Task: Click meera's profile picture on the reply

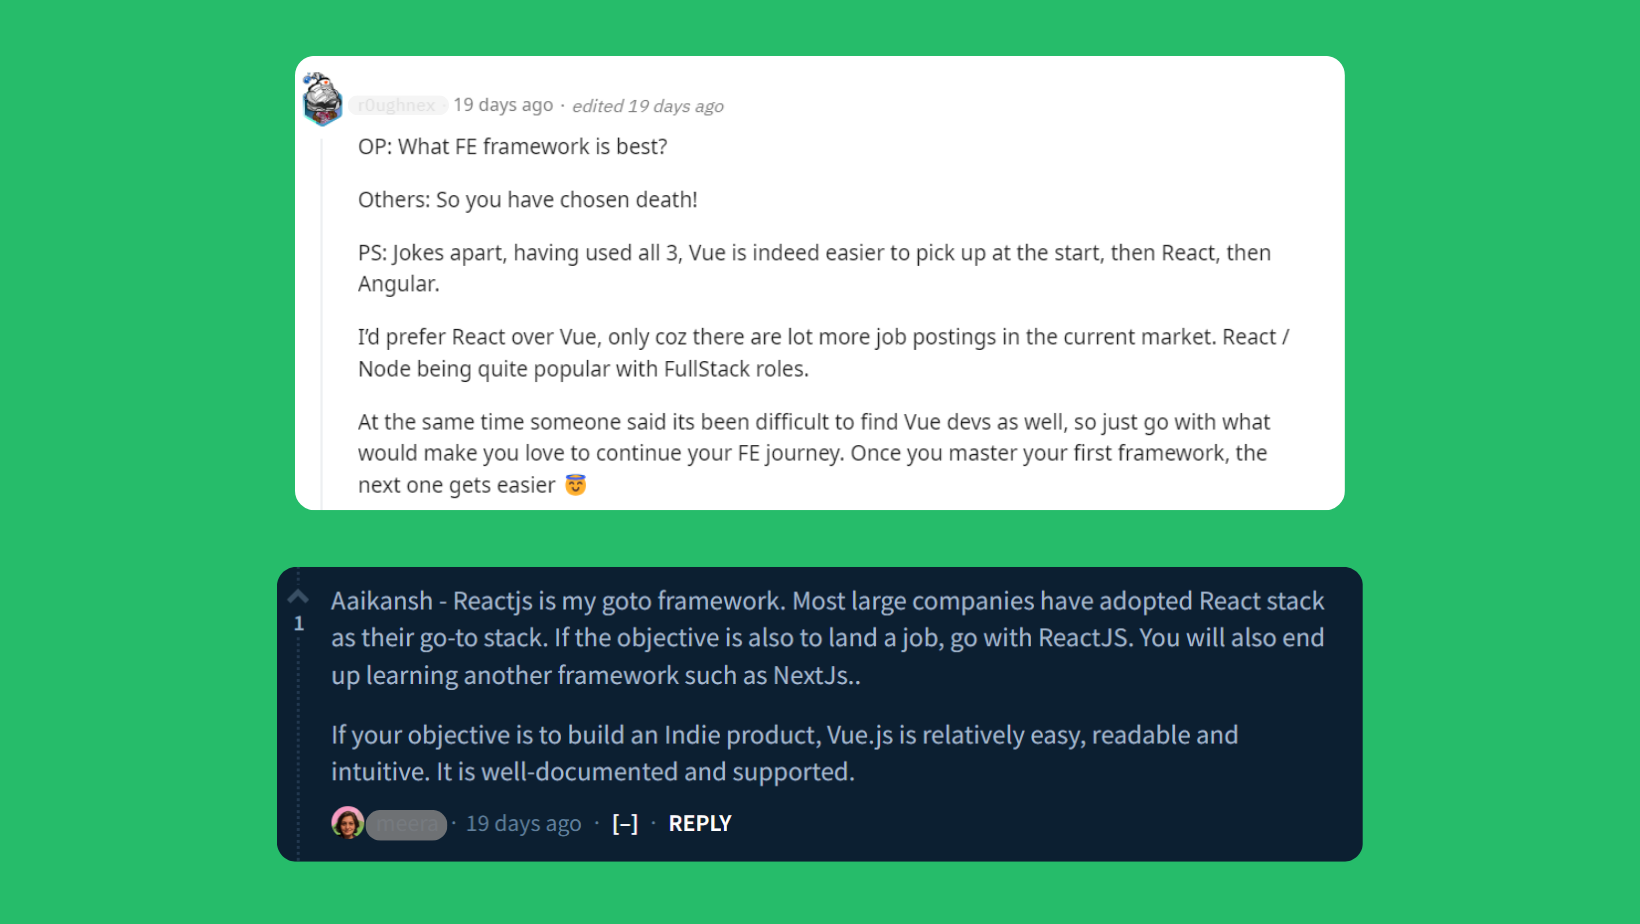Action: point(347,823)
